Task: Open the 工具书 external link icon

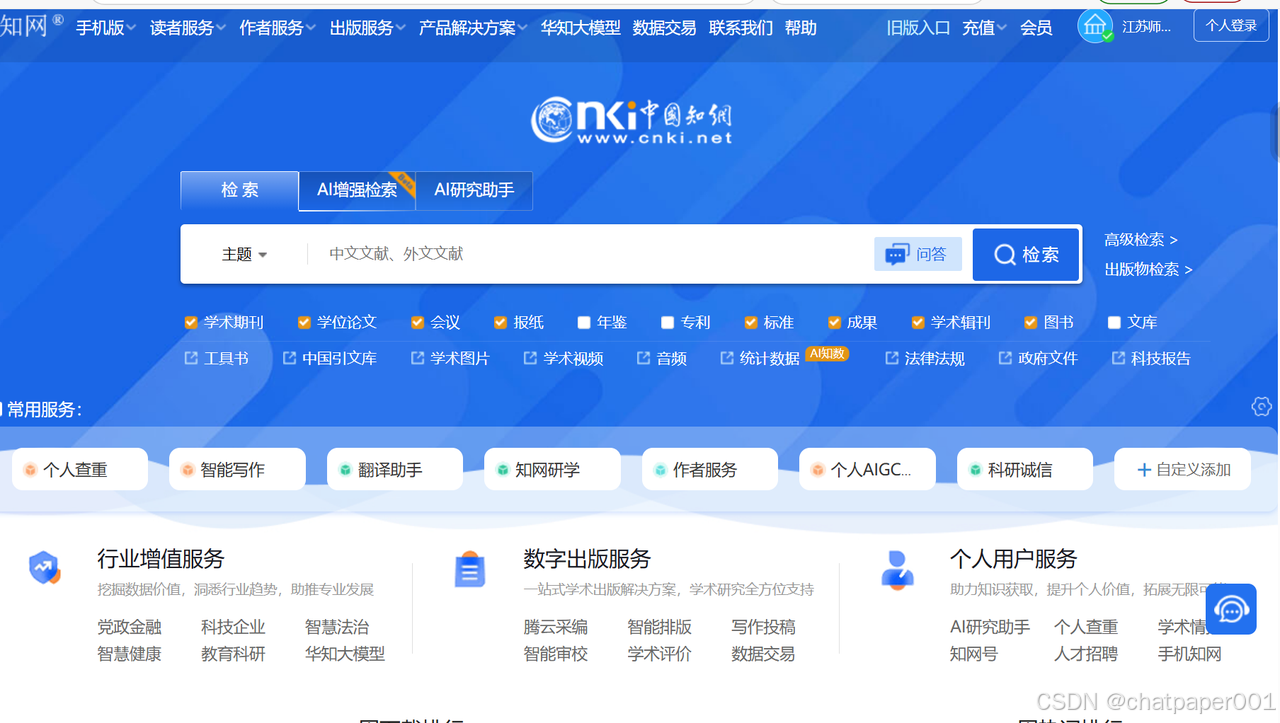Action: pyautogui.click(x=191, y=358)
